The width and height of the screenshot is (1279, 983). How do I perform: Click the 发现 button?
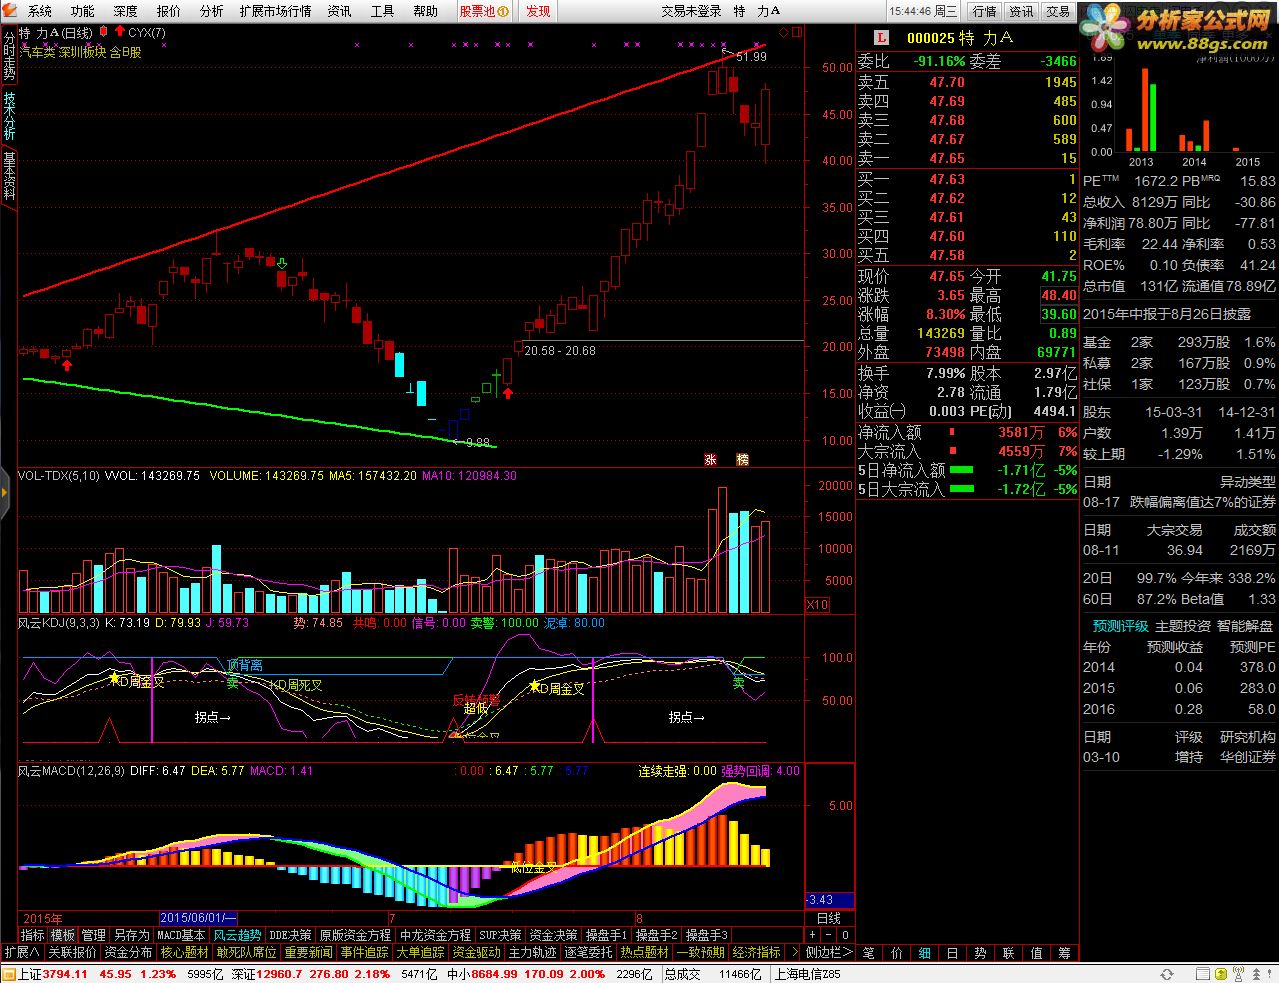pos(538,11)
